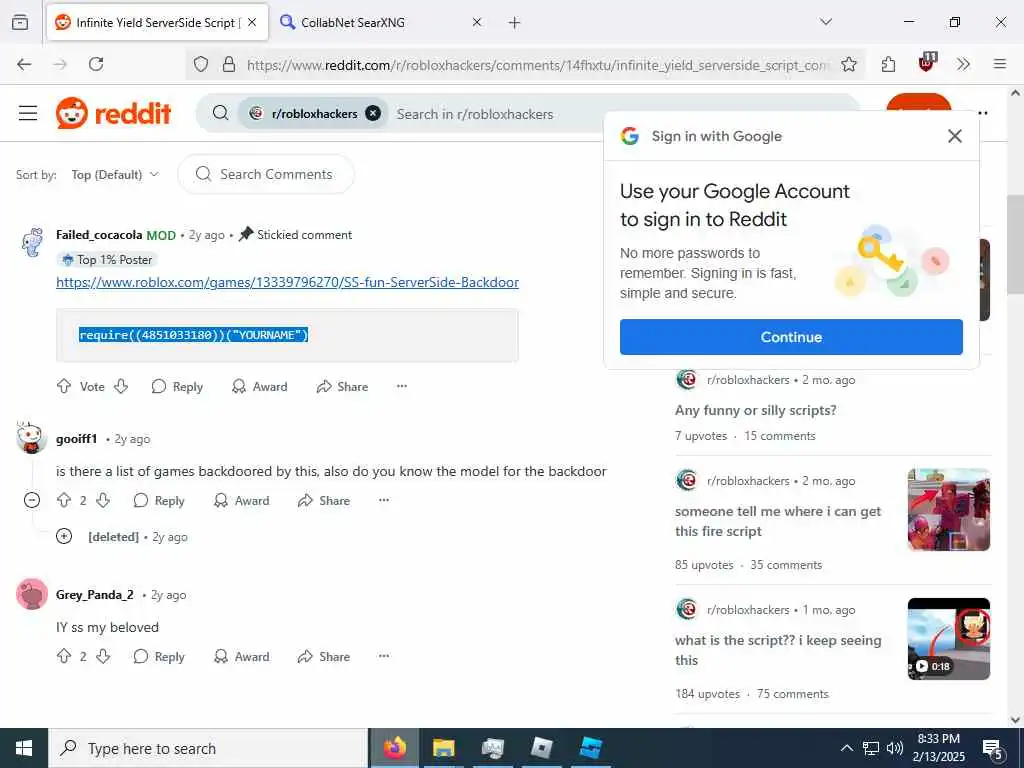
Task: Open Firefox application menu
Action: pyautogui.click(x=999, y=64)
